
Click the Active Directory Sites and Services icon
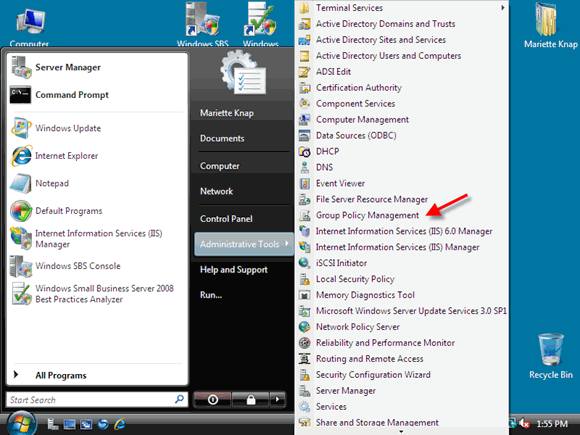tap(304, 40)
